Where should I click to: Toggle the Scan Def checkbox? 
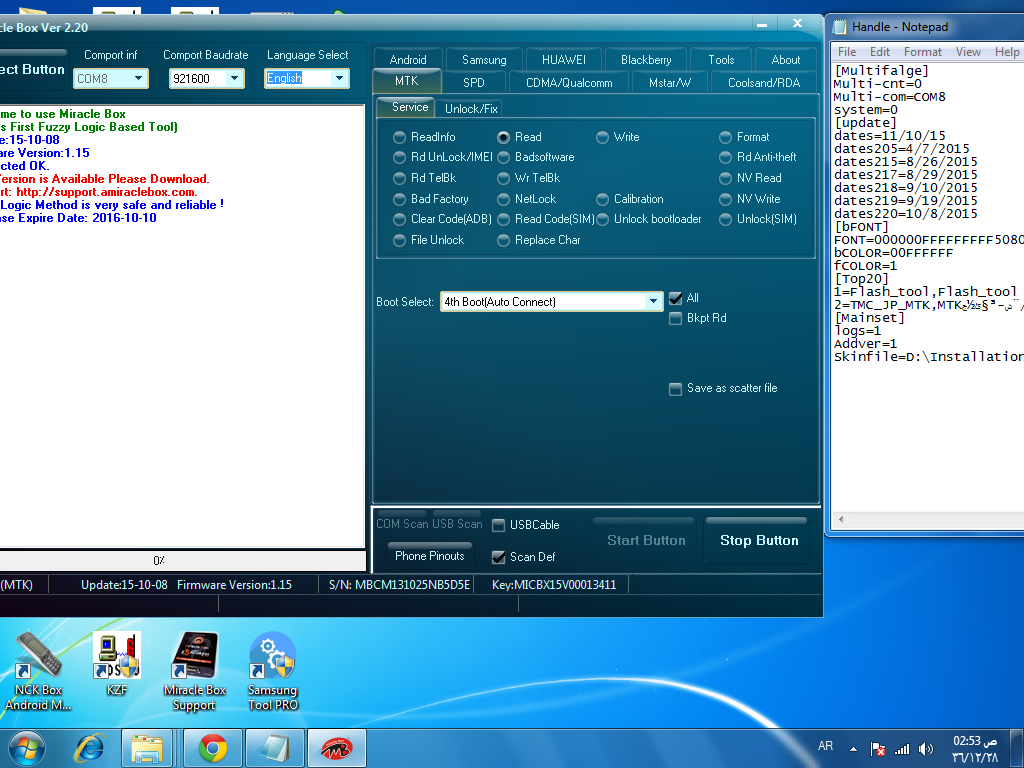coord(499,557)
